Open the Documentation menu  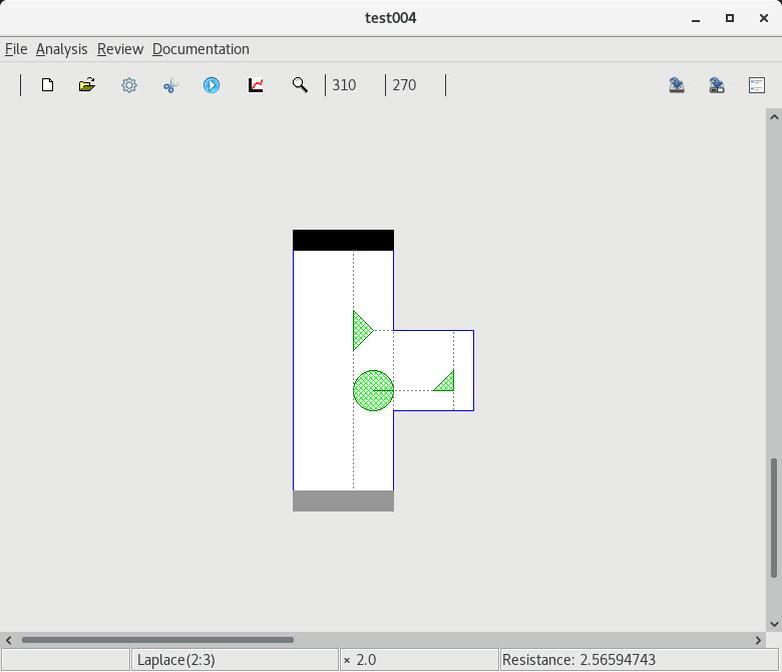point(200,49)
